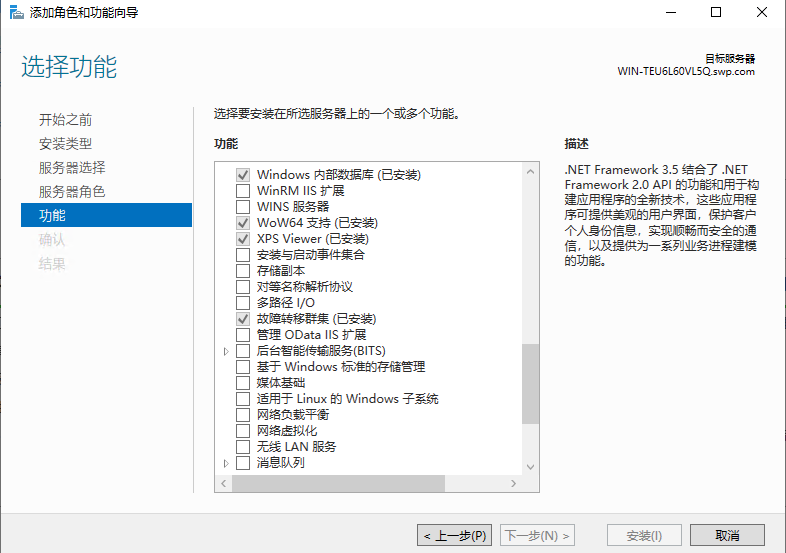Select the '多路径 I/O' feature label

tap(286, 303)
